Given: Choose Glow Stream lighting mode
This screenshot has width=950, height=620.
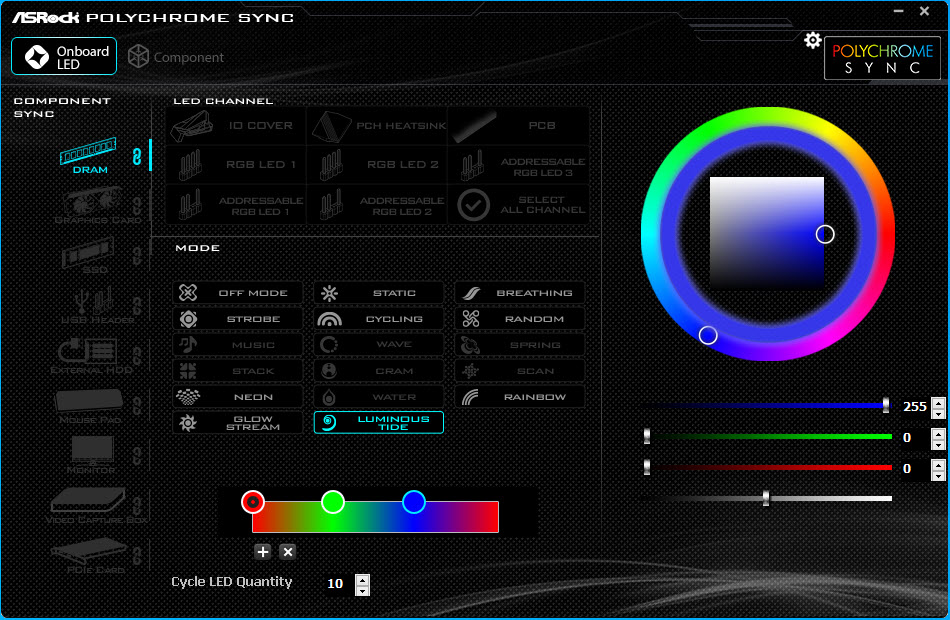Looking at the screenshot, I should pos(238,422).
